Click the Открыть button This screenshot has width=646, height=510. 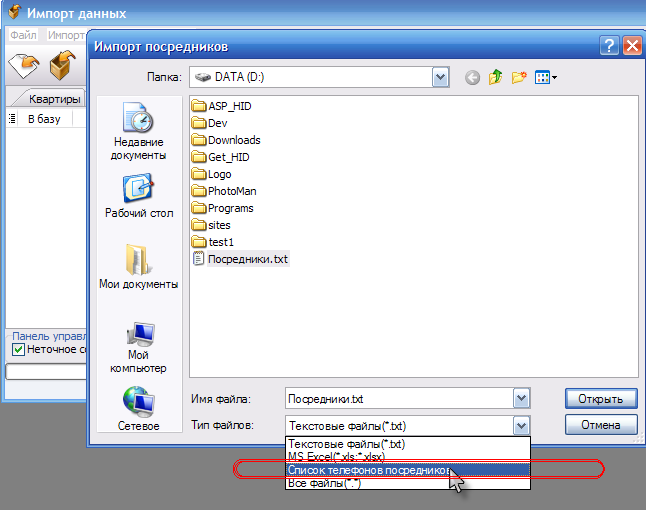[600, 399]
